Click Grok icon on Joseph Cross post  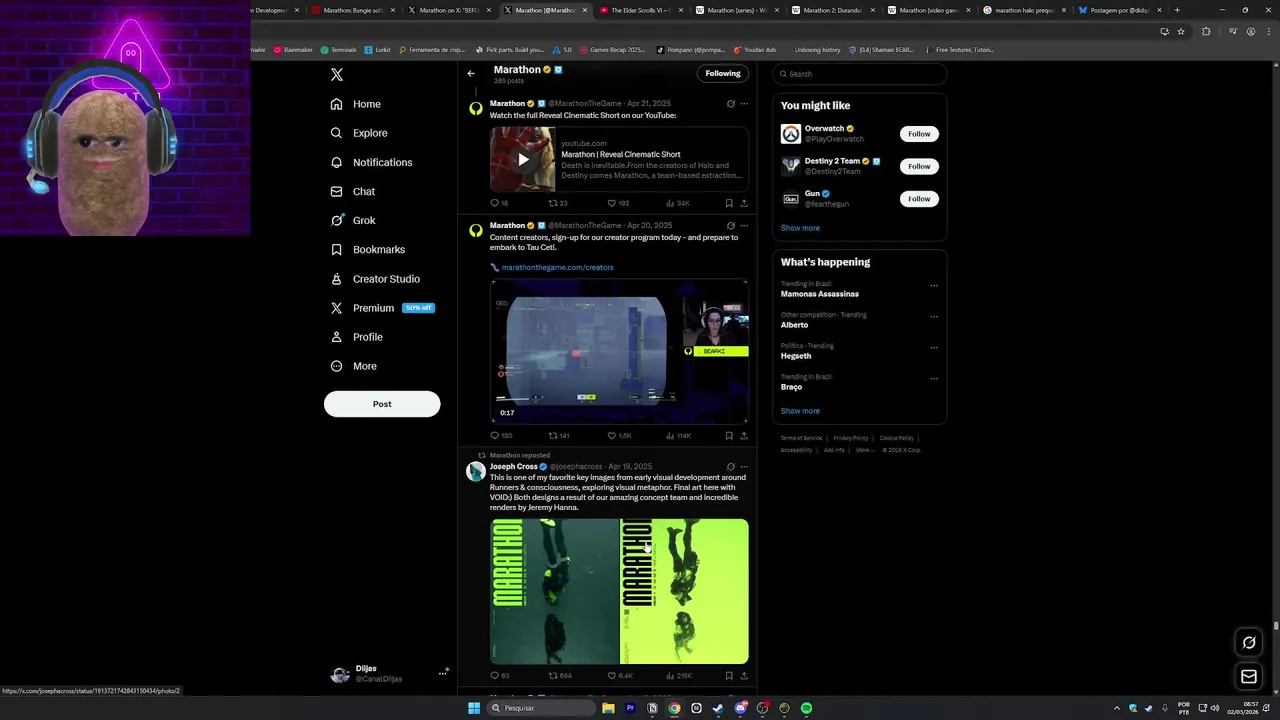click(730, 467)
